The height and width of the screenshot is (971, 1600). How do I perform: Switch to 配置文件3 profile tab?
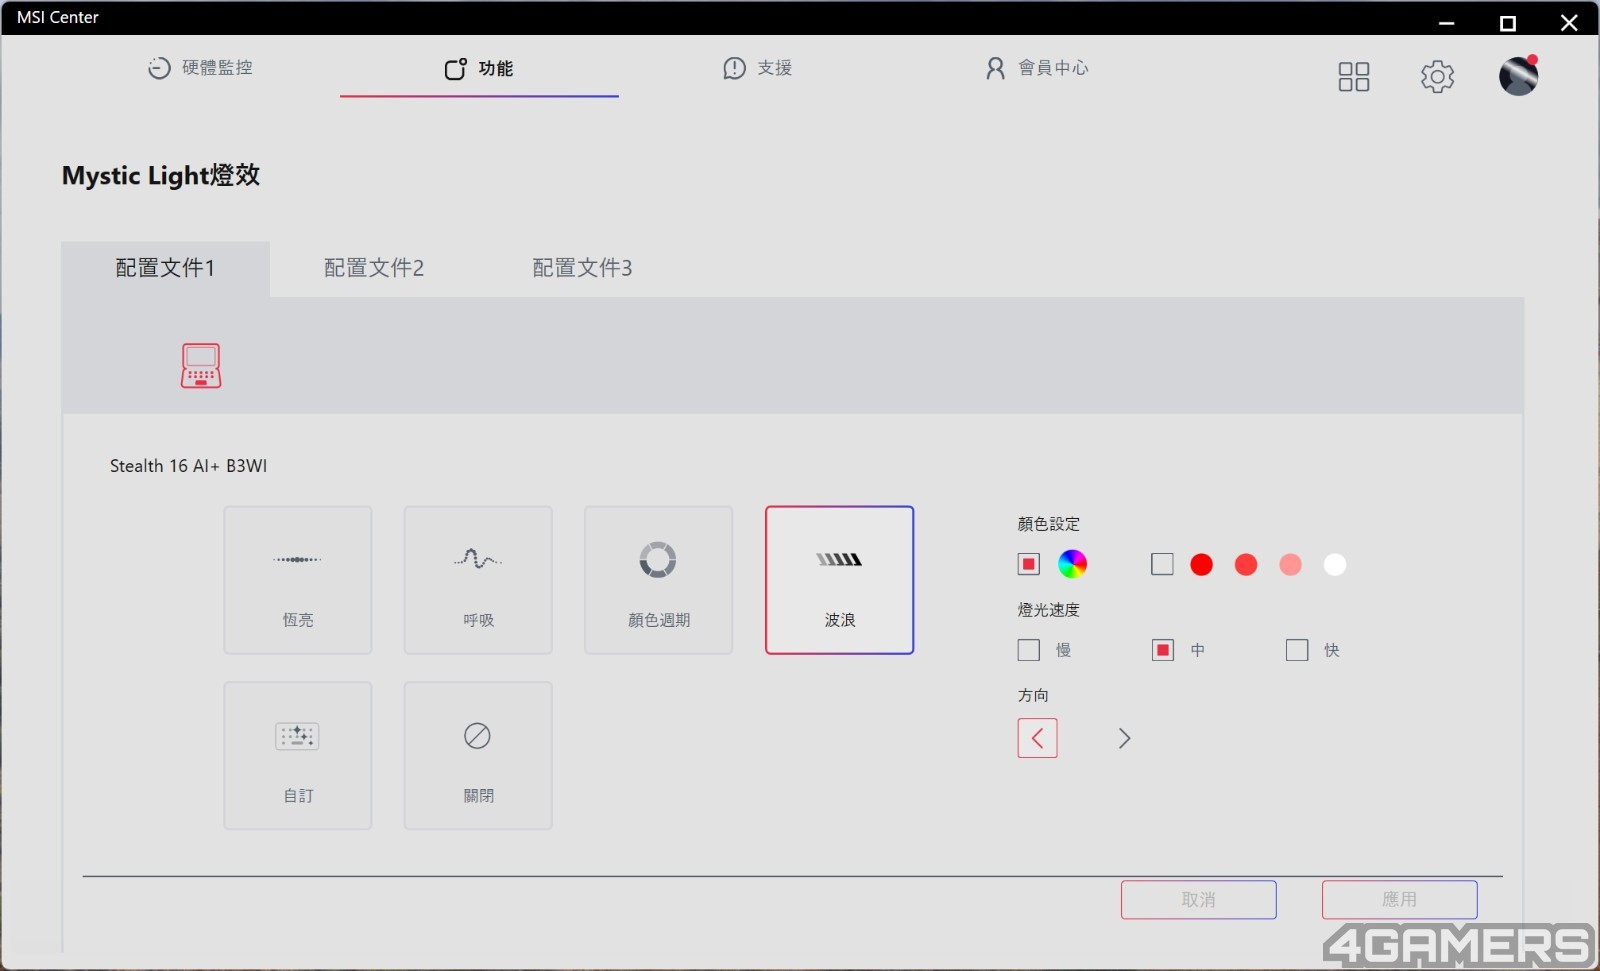582,268
